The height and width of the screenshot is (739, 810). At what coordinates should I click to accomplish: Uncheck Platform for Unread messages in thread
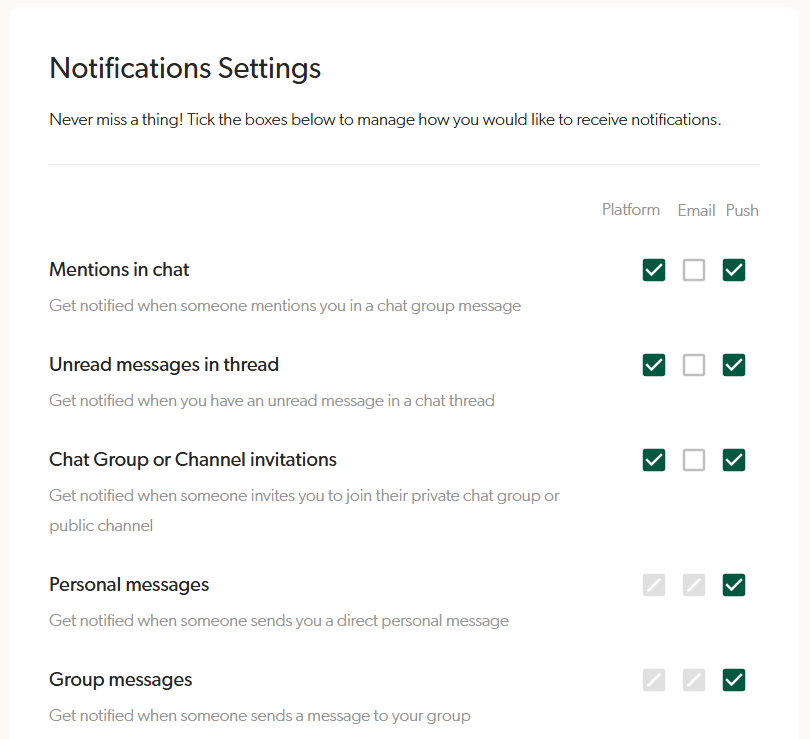click(x=654, y=365)
